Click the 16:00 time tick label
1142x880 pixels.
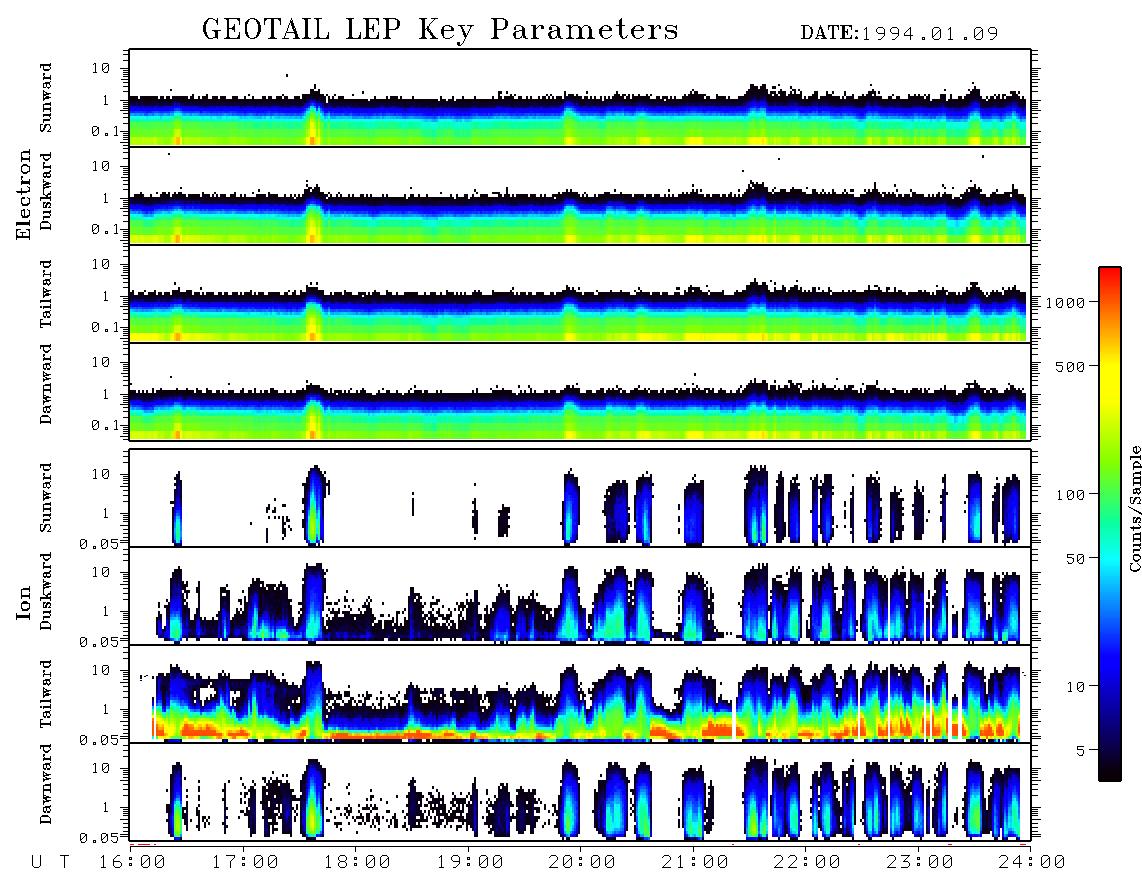(x=132, y=862)
